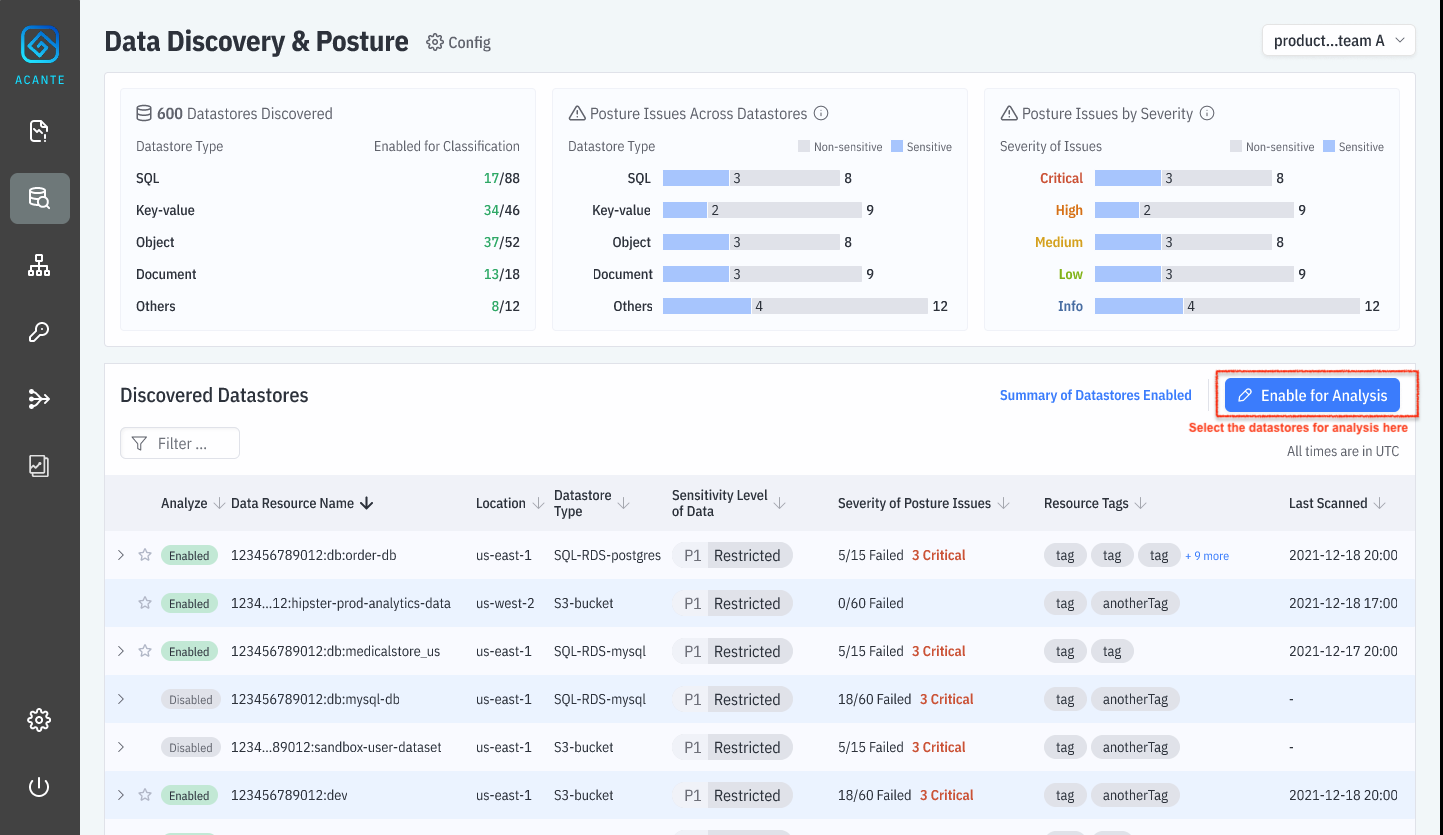Click info icon beside Posture Issues Across Datastores
Image resolution: width=1443 pixels, height=835 pixels.
tap(821, 113)
